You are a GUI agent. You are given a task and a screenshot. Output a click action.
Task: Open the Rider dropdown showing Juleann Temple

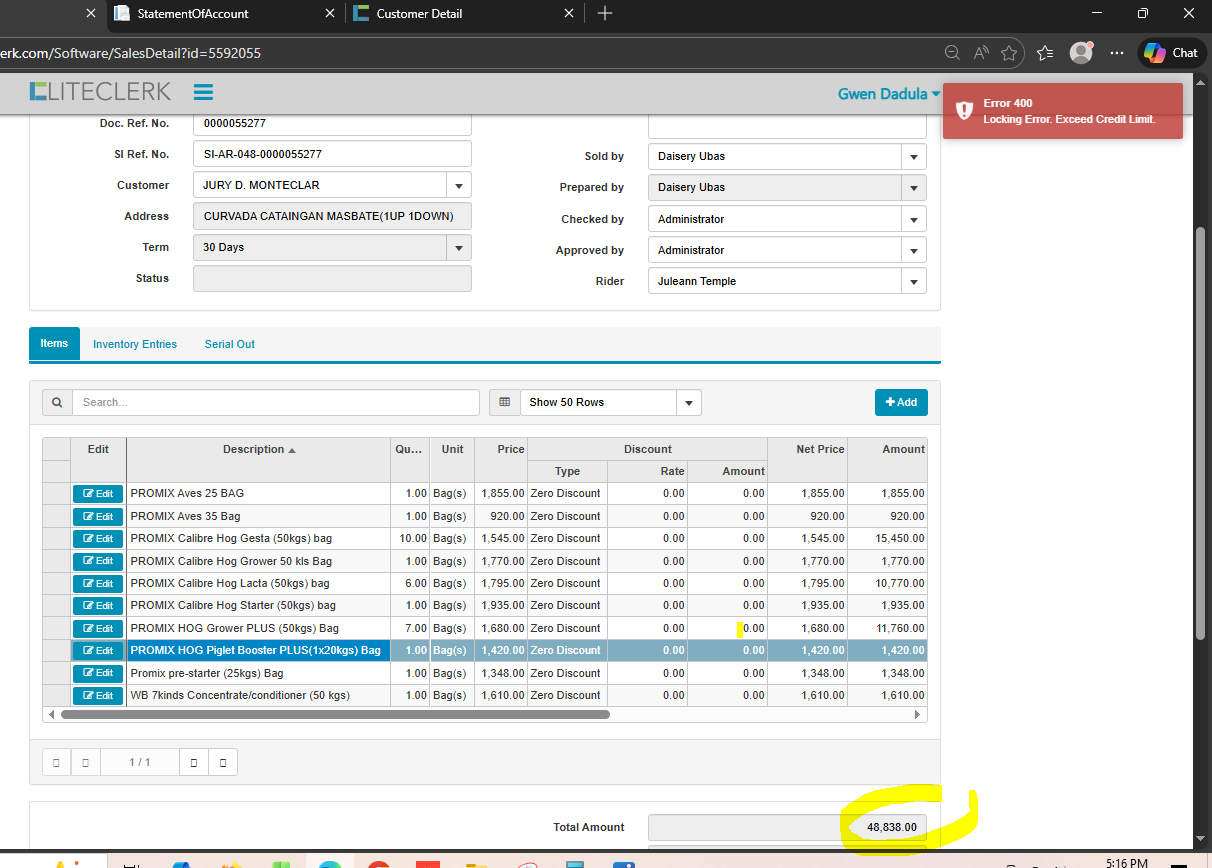click(913, 282)
